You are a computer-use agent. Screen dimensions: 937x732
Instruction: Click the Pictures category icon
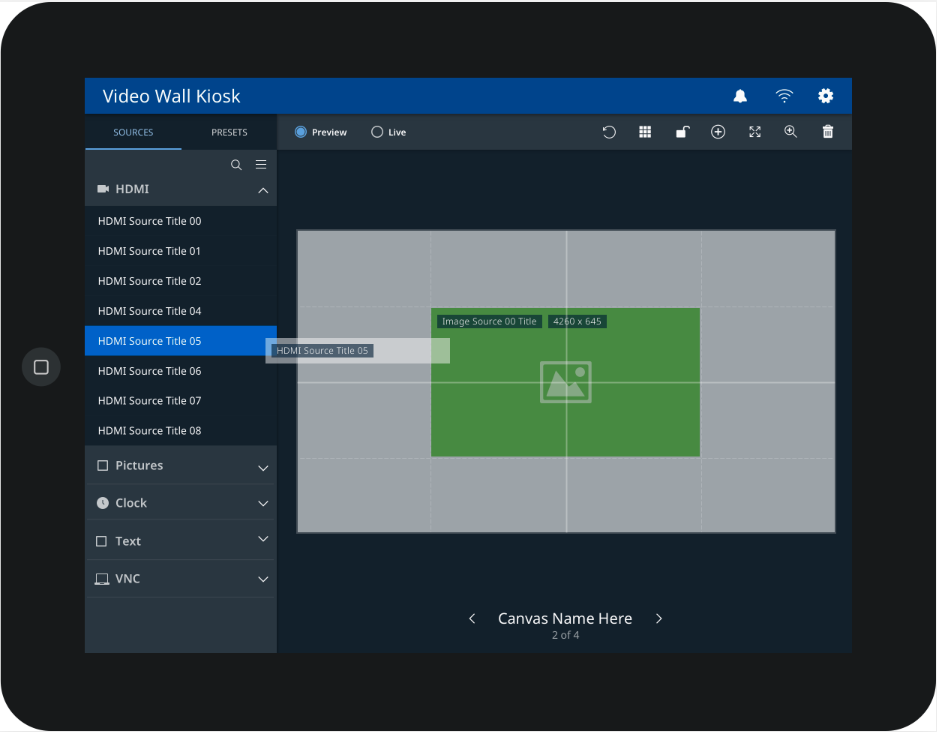click(x=103, y=465)
